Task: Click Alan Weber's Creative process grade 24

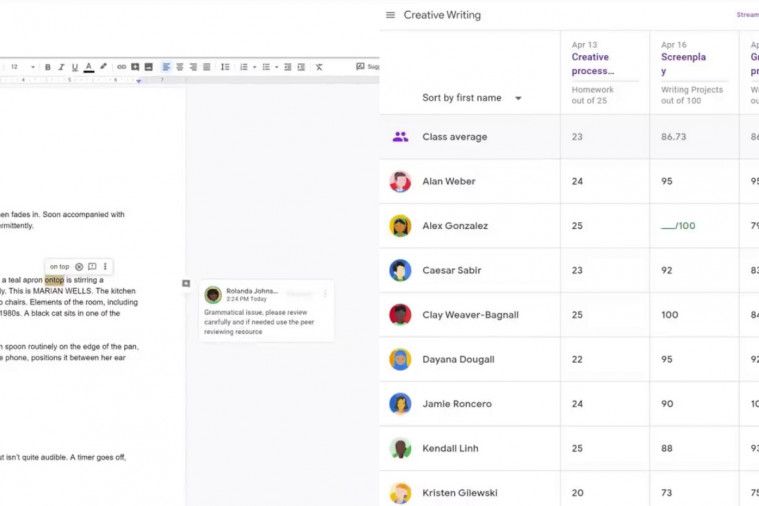Action: (x=577, y=182)
